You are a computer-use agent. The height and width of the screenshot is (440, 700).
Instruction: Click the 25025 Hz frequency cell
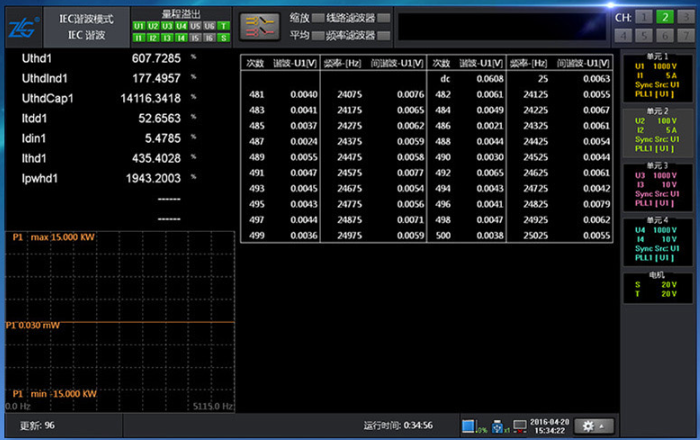(x=535, y=236)
